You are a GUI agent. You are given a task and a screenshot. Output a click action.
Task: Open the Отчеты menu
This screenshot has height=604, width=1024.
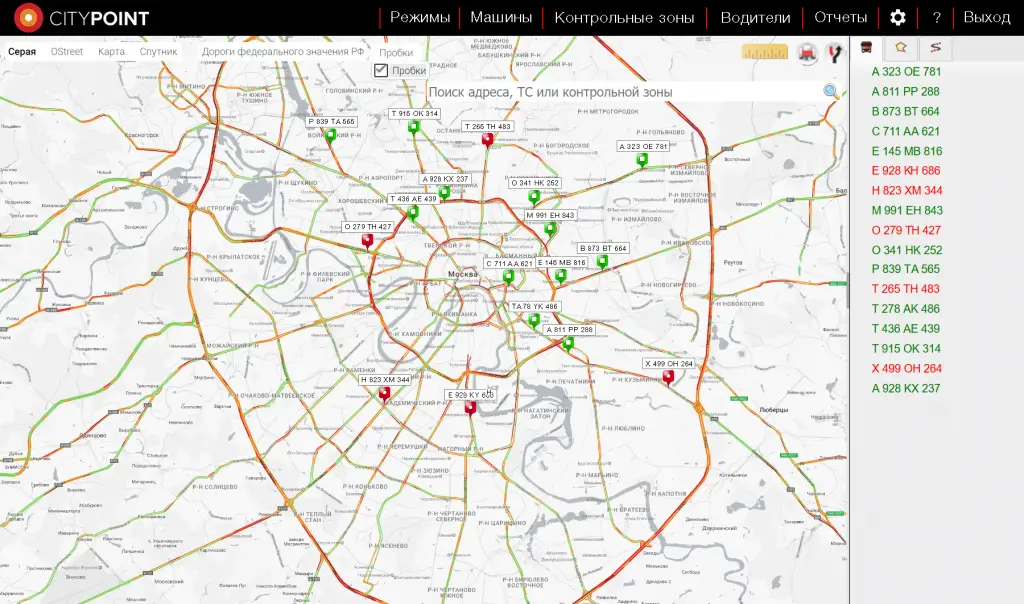tap(840, 18)
